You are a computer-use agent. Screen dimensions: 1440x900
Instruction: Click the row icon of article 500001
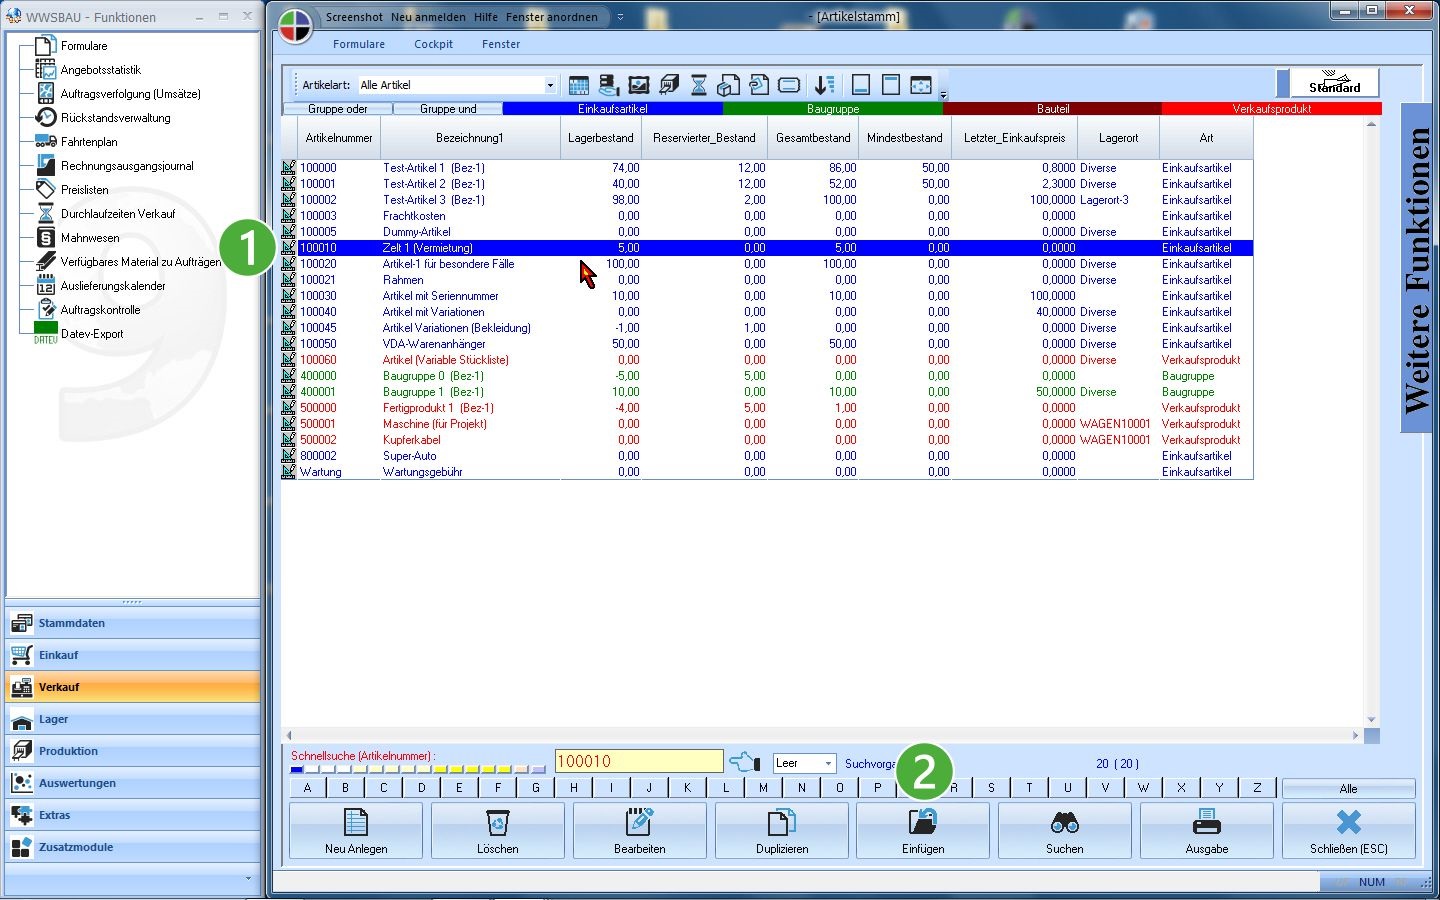[x=289, y=424]
